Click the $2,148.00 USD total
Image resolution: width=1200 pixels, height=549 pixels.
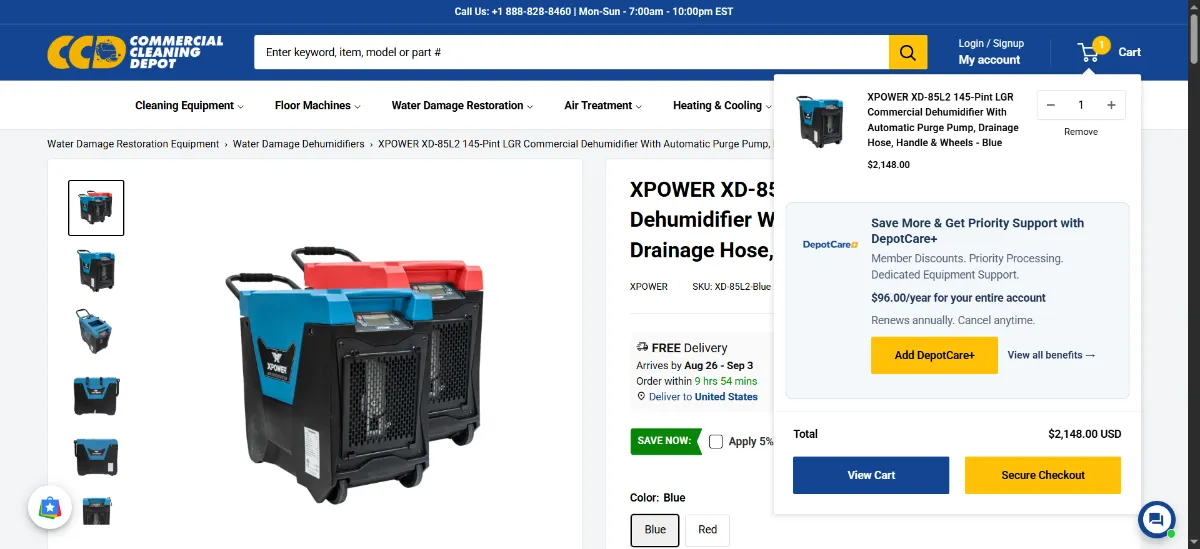click(x=1085, y=434)
